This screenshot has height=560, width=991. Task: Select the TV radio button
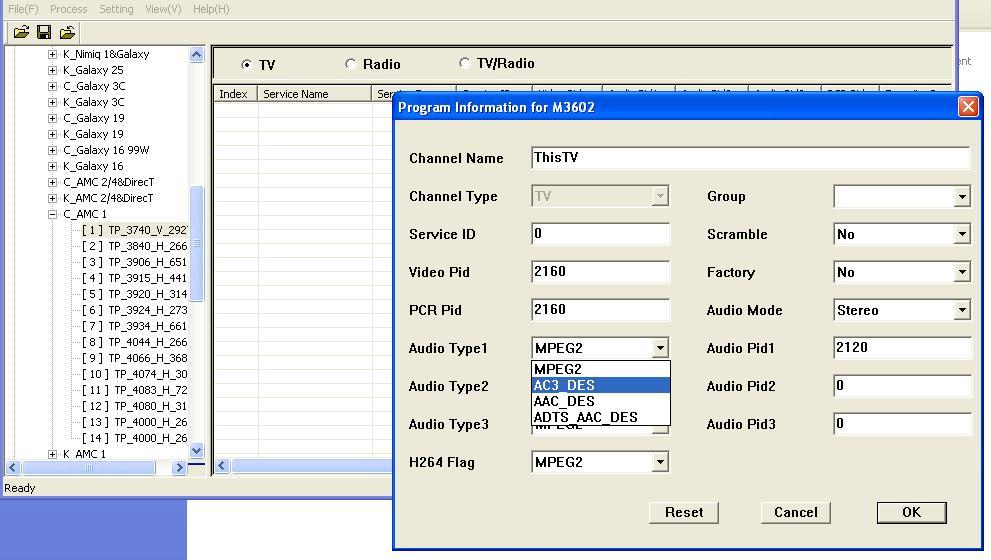[x=246, y=64]
